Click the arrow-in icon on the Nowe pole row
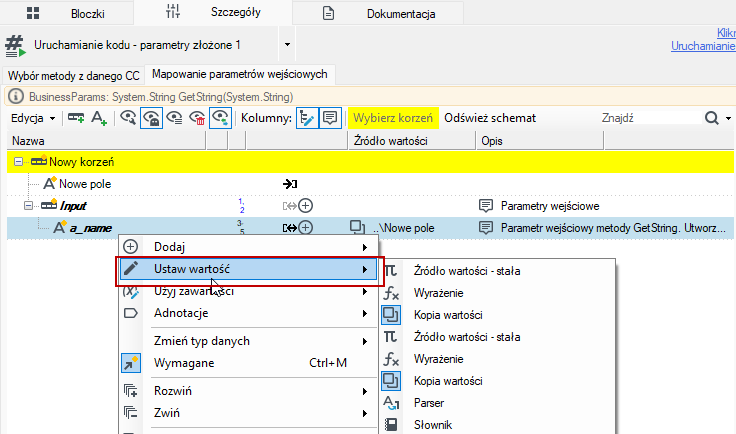This screenshot has height=434, width=736. pyautogui.click(x=290, y=184)
